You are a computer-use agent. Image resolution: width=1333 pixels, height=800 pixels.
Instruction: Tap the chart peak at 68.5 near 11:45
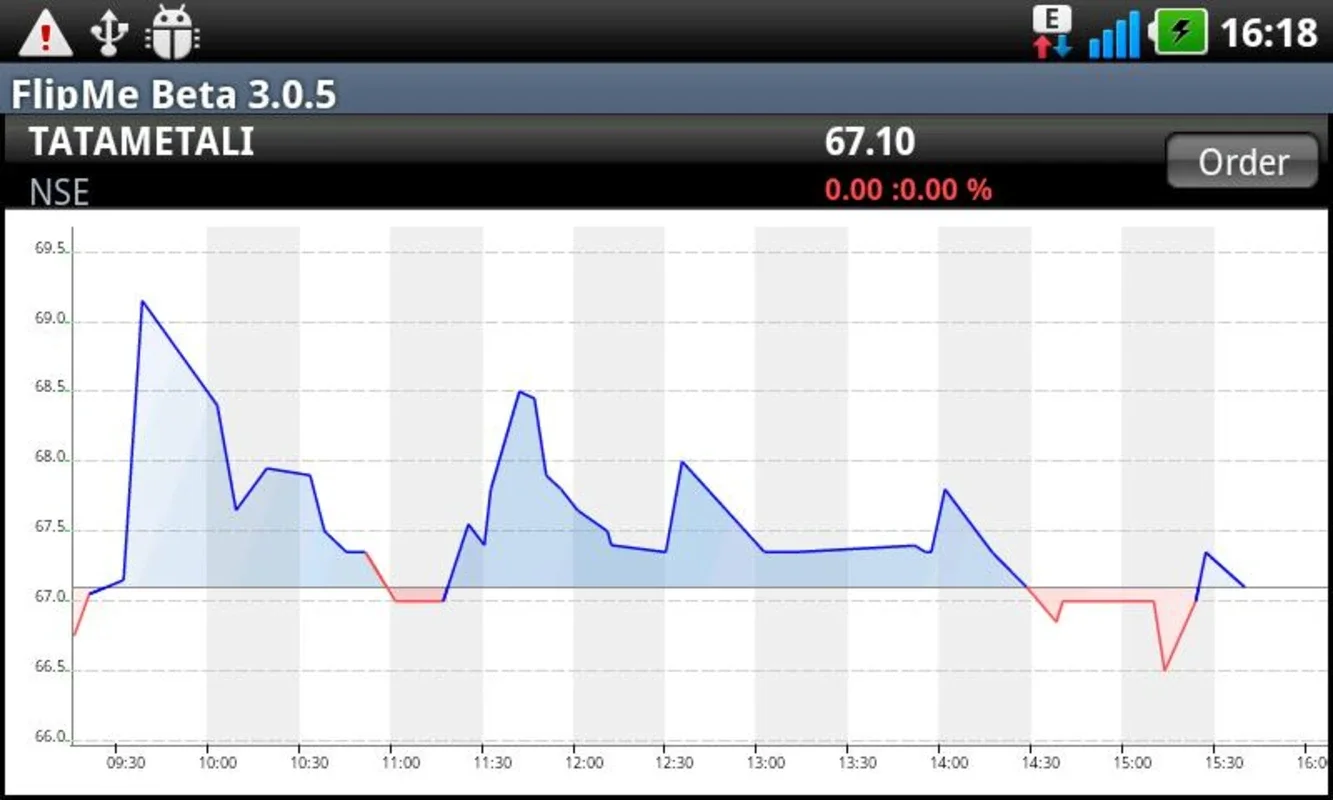[520, 392]
